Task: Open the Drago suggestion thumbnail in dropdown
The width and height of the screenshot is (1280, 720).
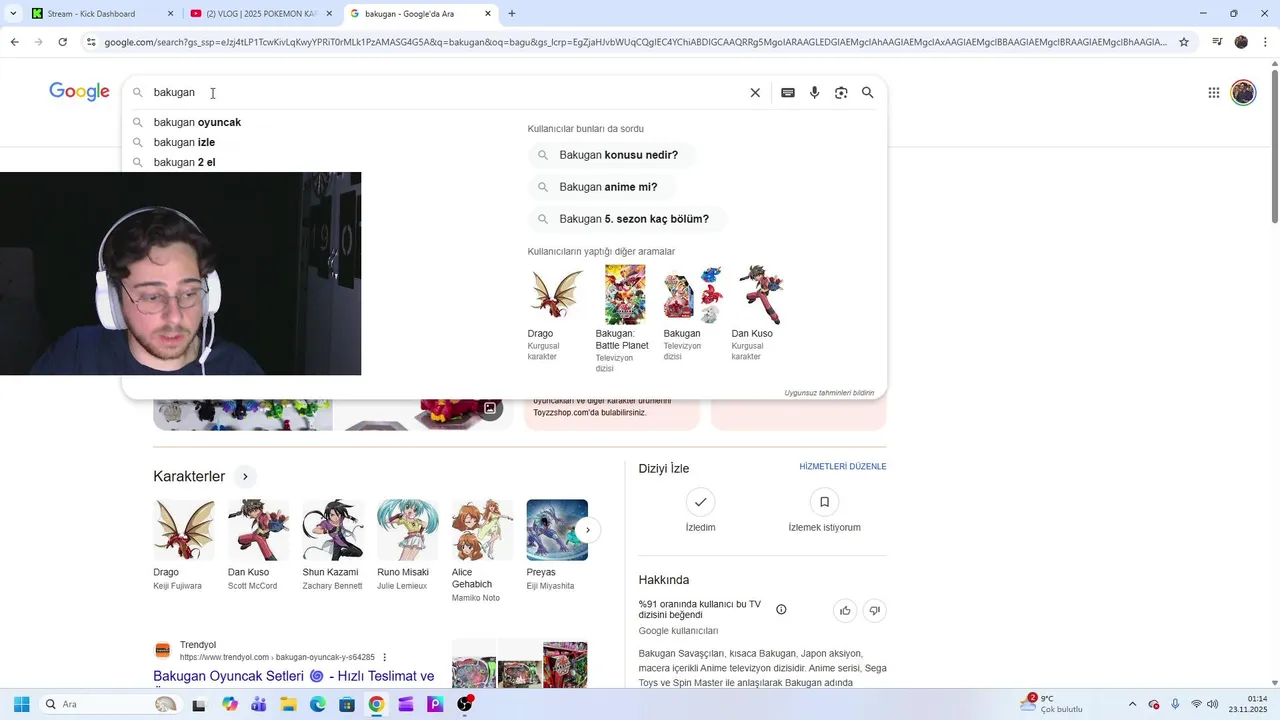Action: pos(556,295)
